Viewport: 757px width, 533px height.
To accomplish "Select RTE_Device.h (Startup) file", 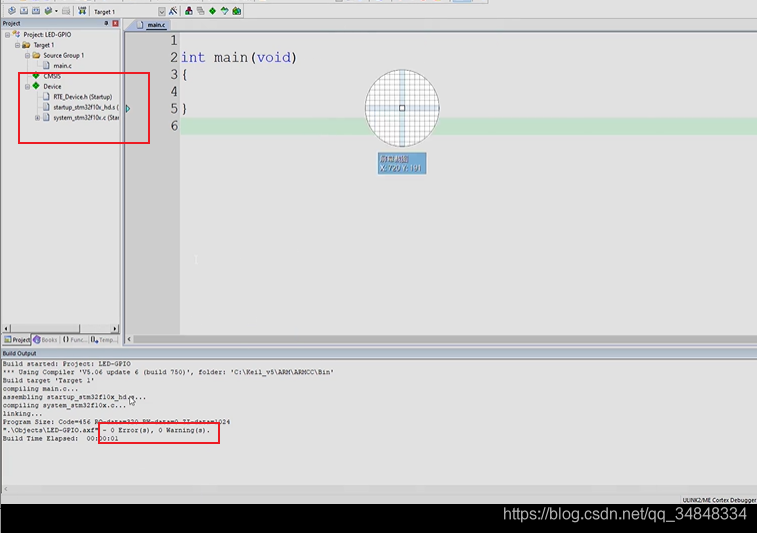I will (x=83, y=97).
